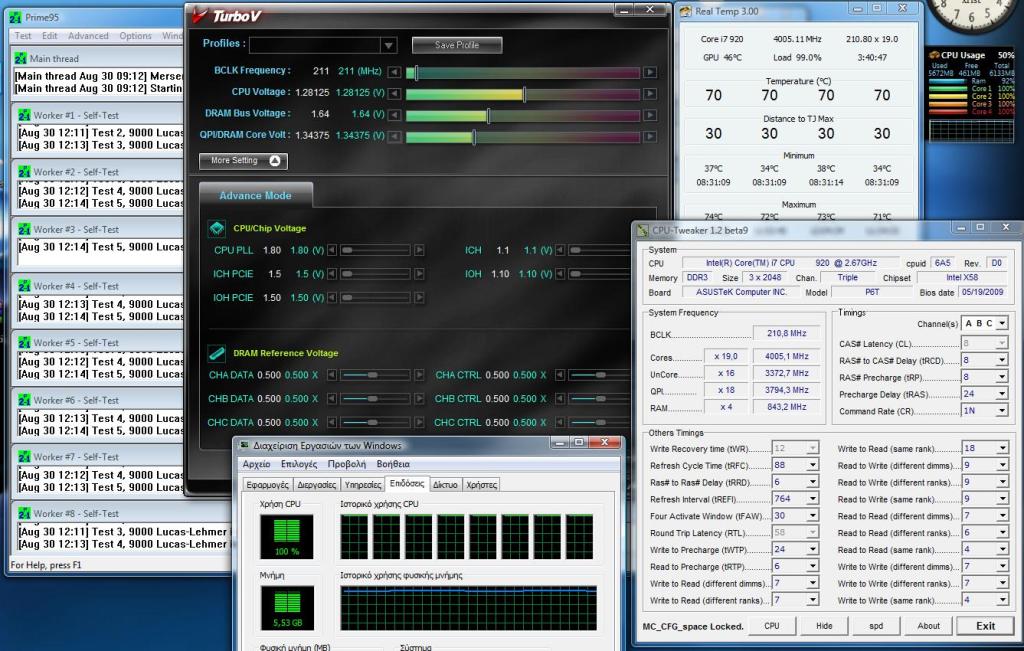Increase QPI/DRAM Core Volt with right arrow

(x=650, y=136)
